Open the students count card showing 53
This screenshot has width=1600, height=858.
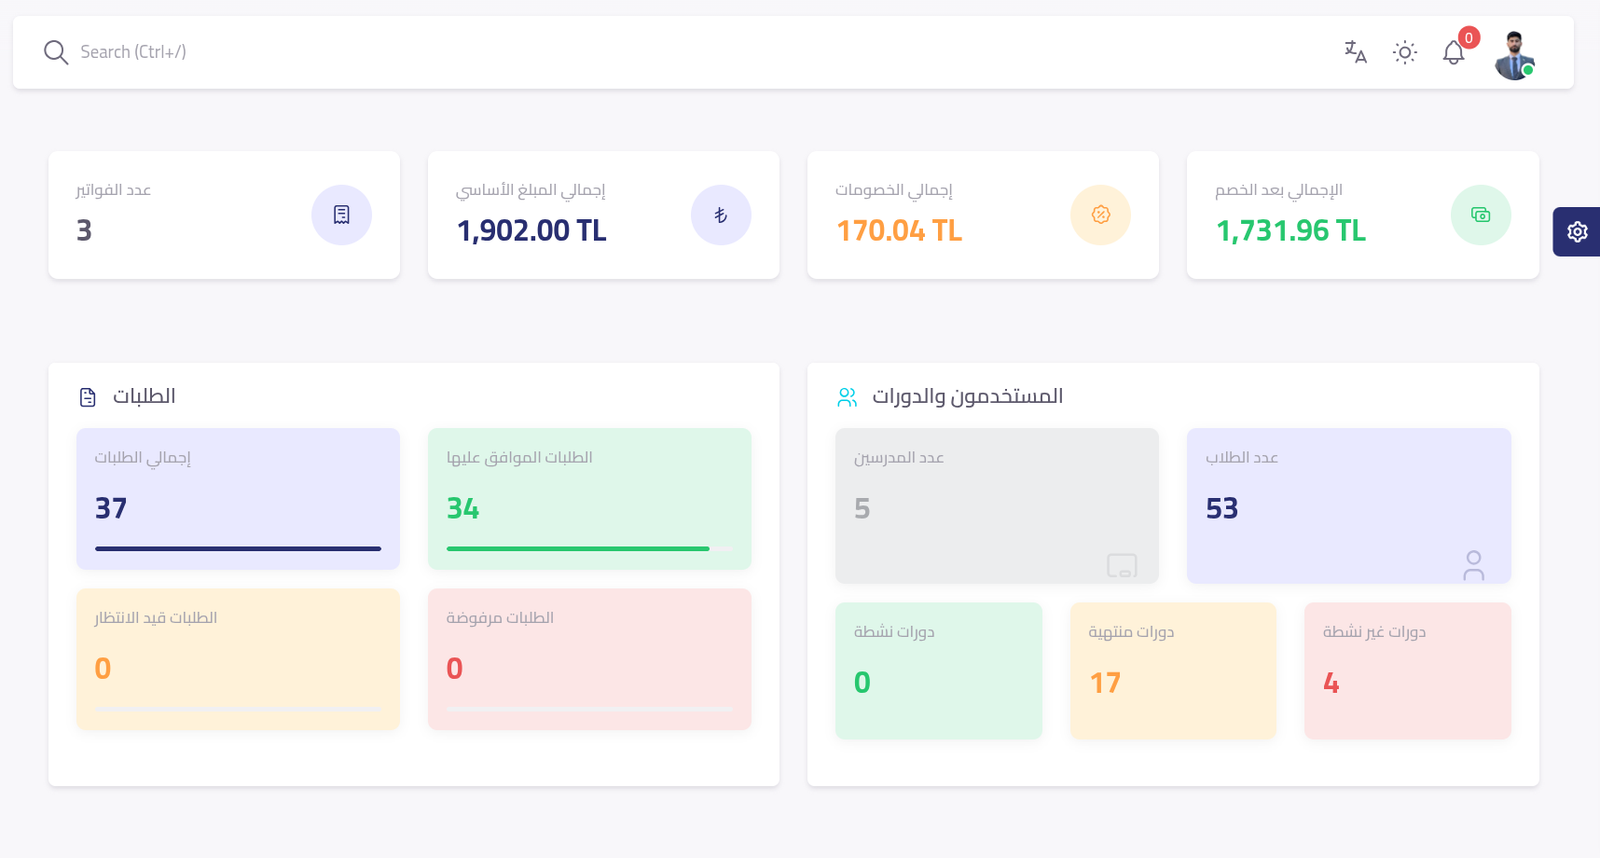pos(1348,505)
